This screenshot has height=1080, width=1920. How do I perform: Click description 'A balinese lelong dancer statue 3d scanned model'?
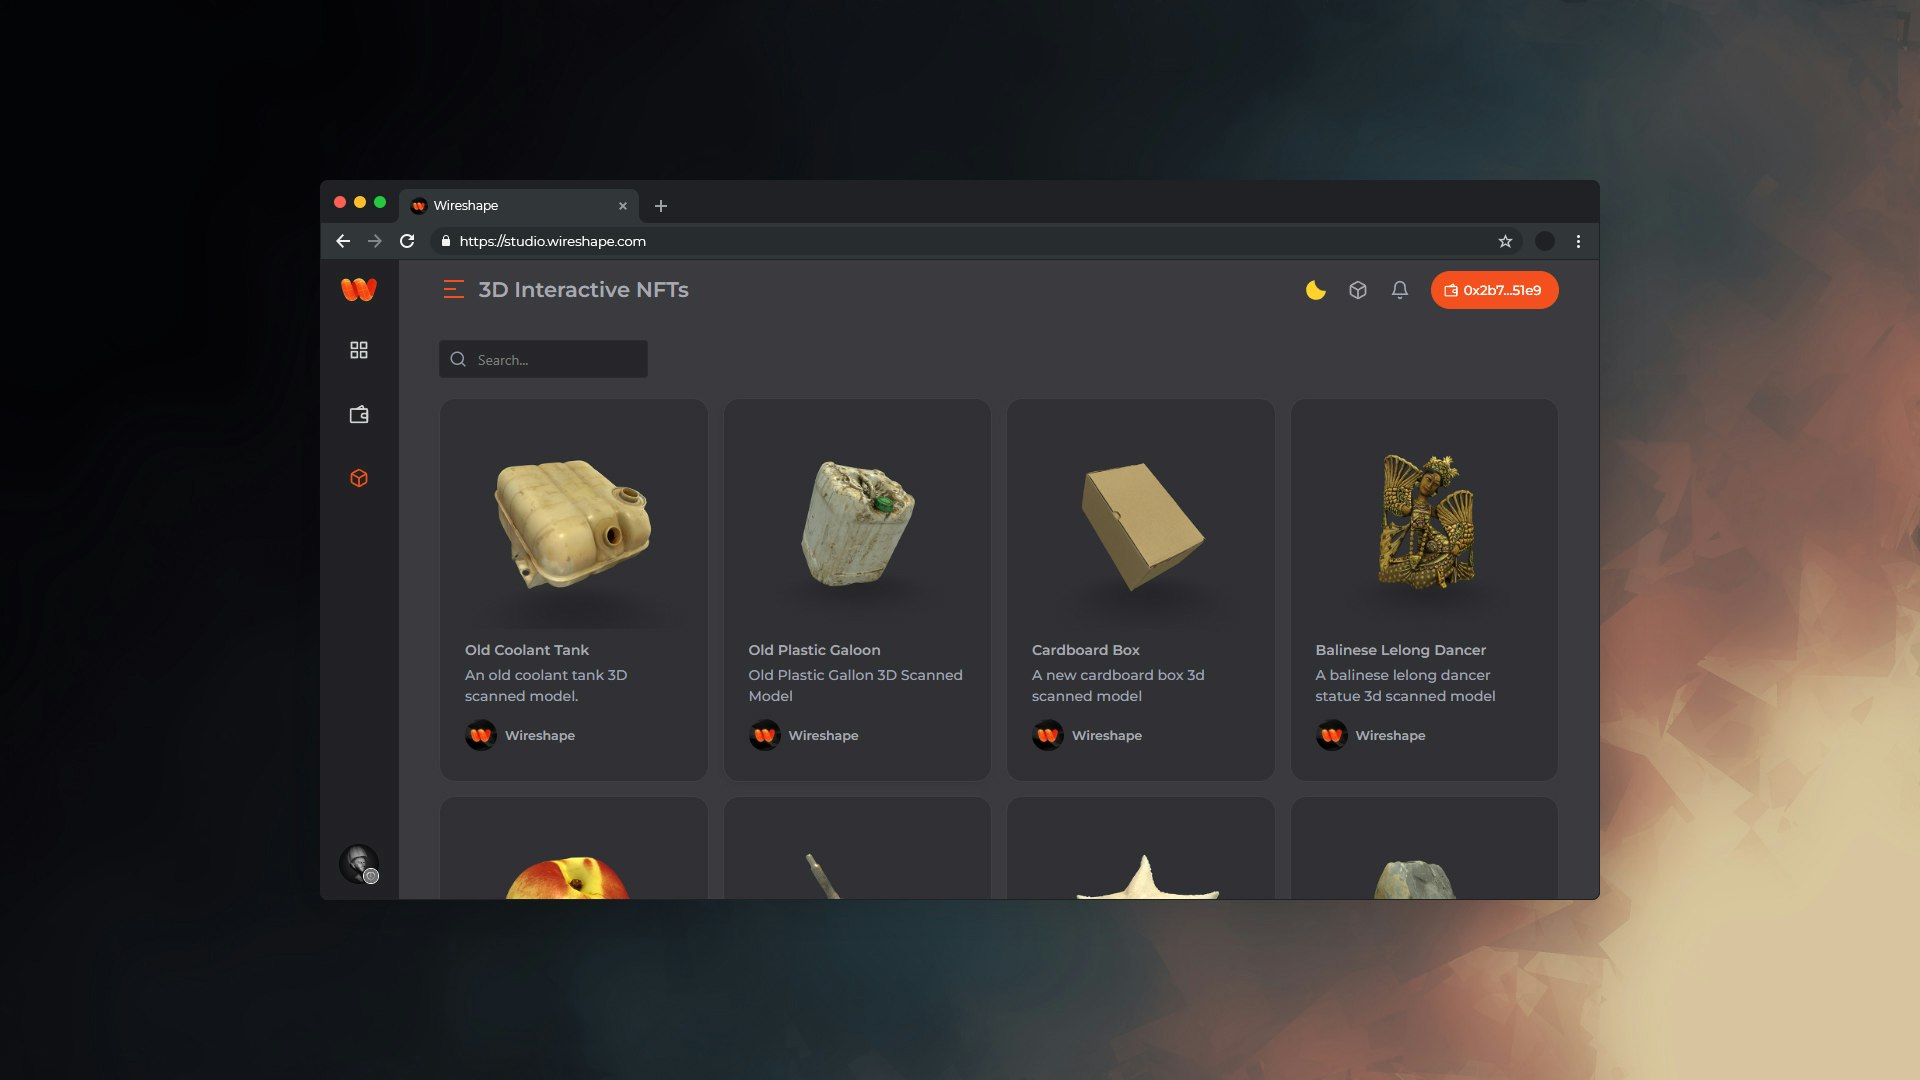(1406, 685)
